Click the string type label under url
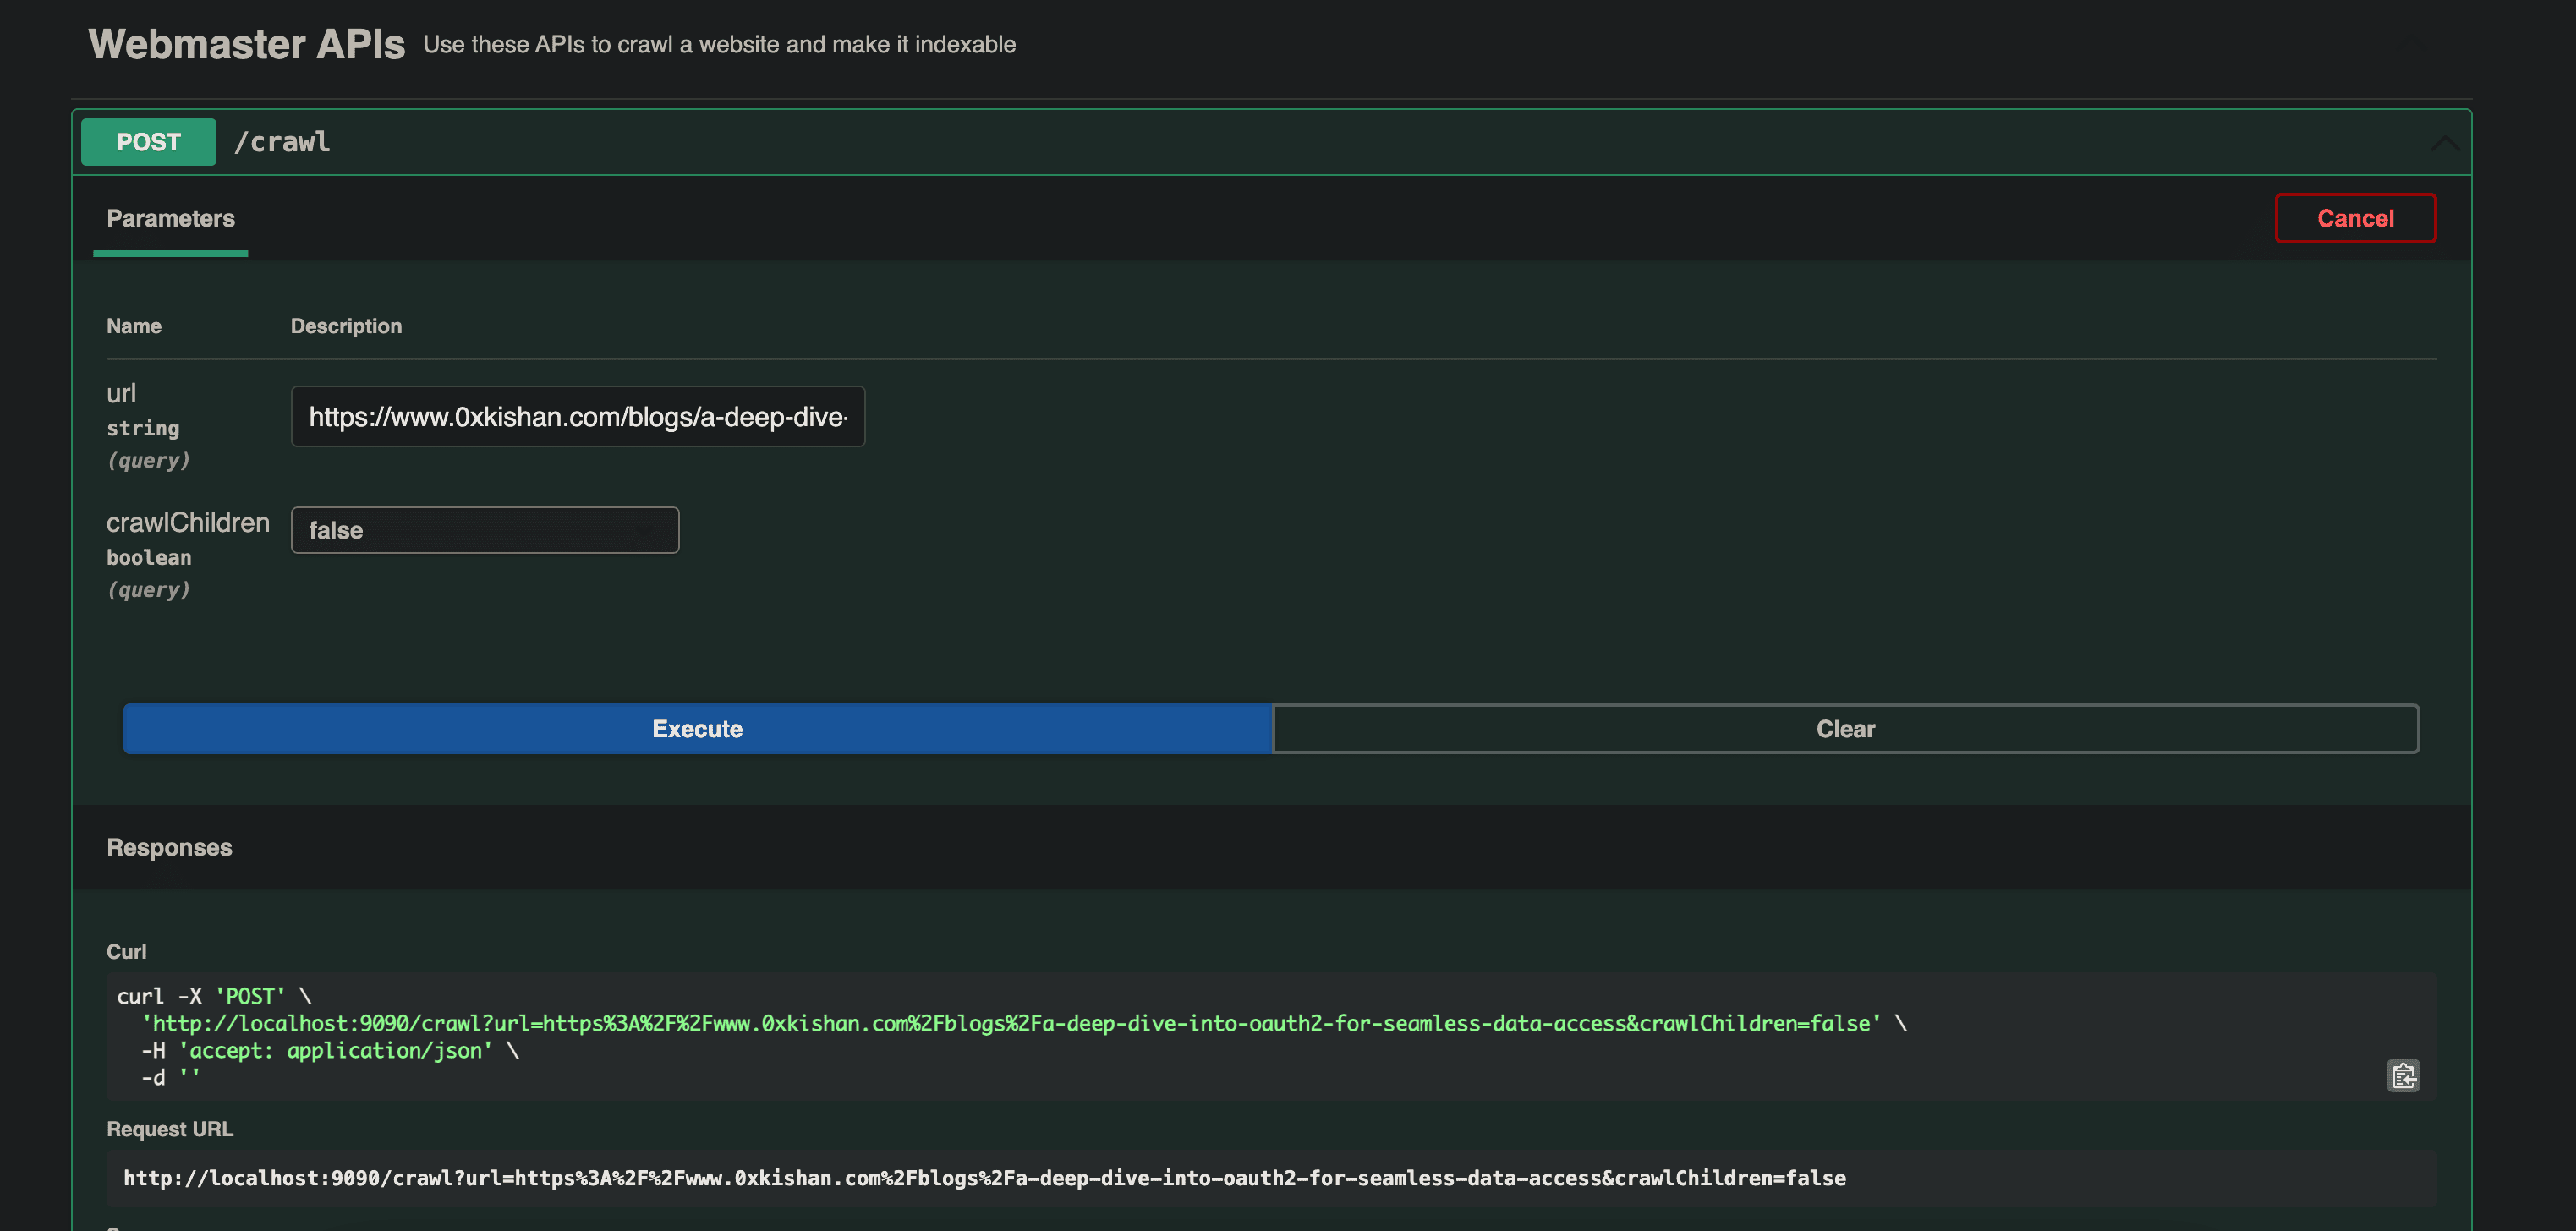The height and width of the screenshot is (1231, 2576). point(143,428)
